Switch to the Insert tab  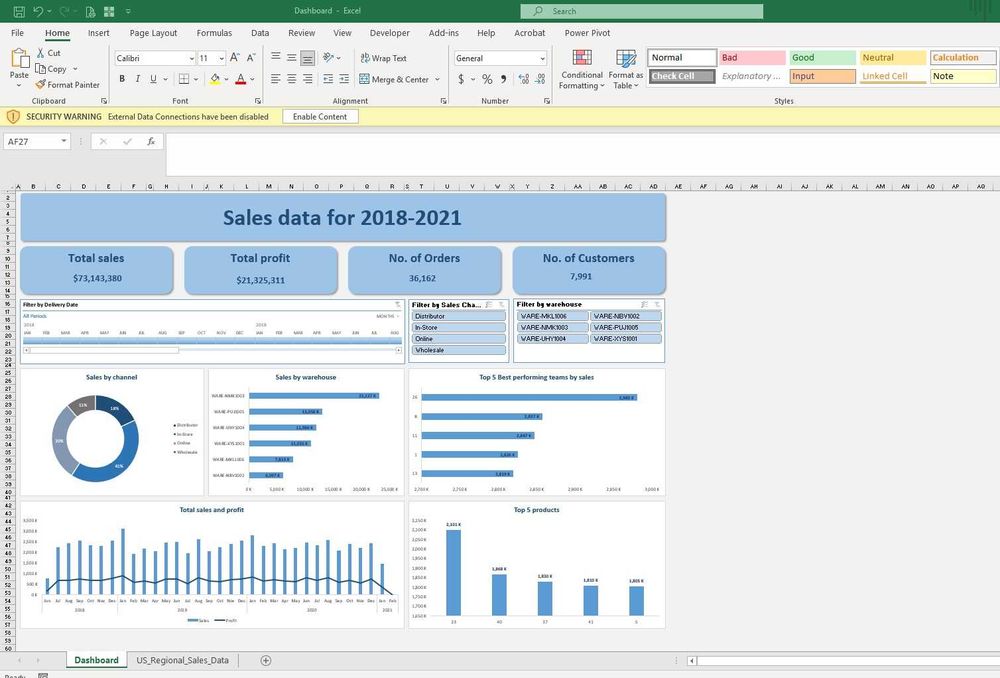[x=98, y=33]
